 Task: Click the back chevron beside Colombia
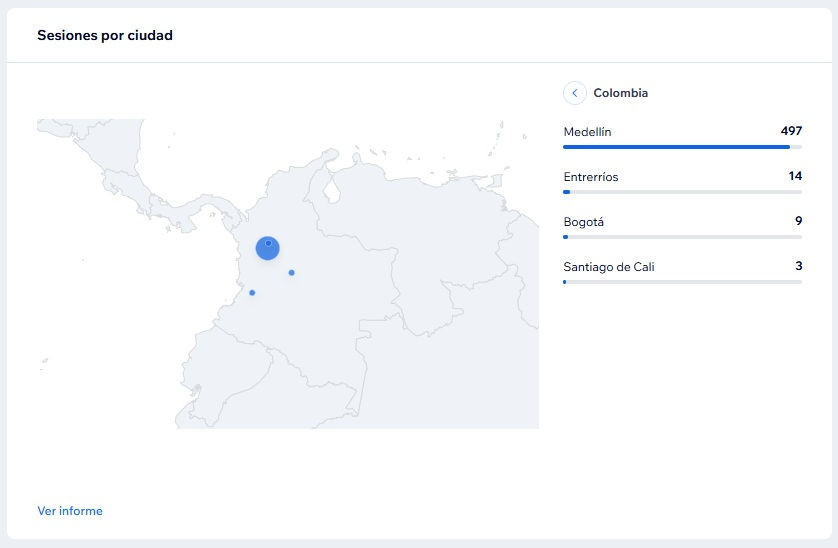point(574,93)
